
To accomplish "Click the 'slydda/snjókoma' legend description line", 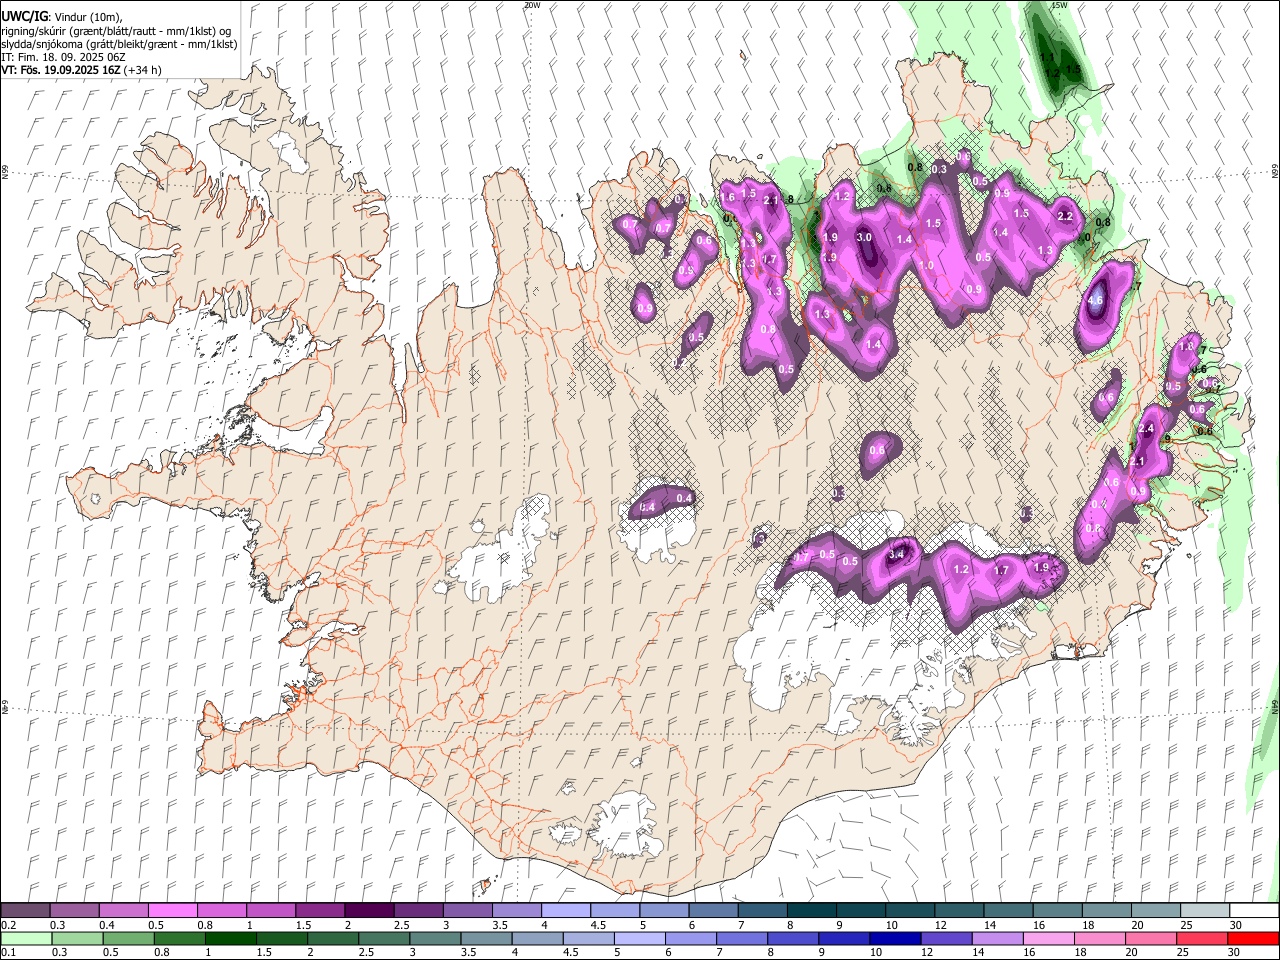I will point(119,45).
